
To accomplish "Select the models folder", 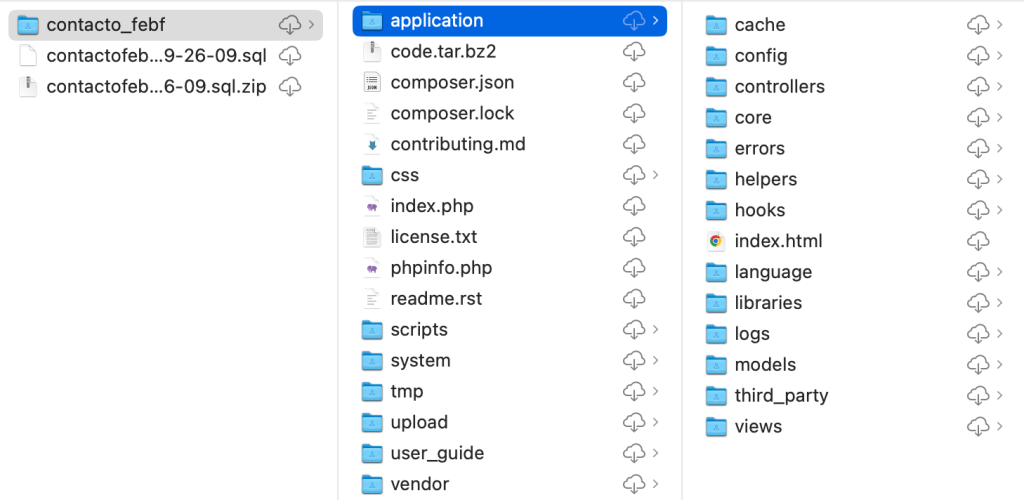I will pyautogui.click(x=765, y=365).
